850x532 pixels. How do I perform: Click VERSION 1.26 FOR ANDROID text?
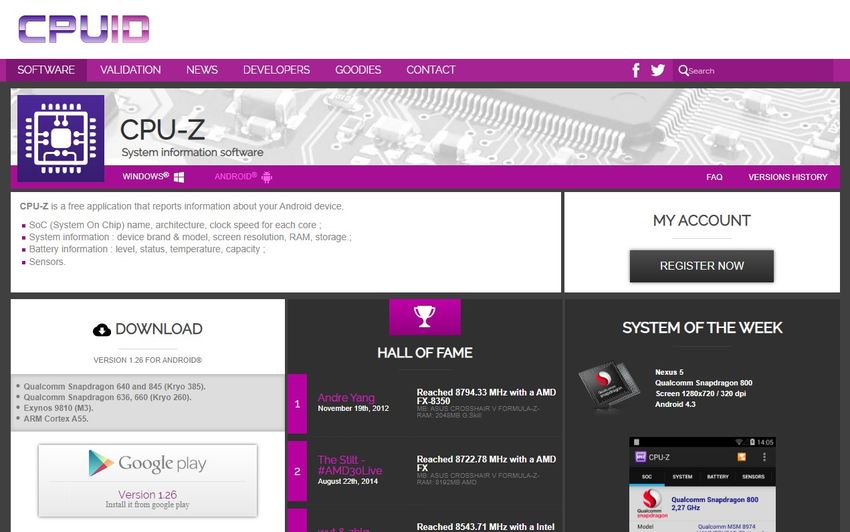point(147,360)
